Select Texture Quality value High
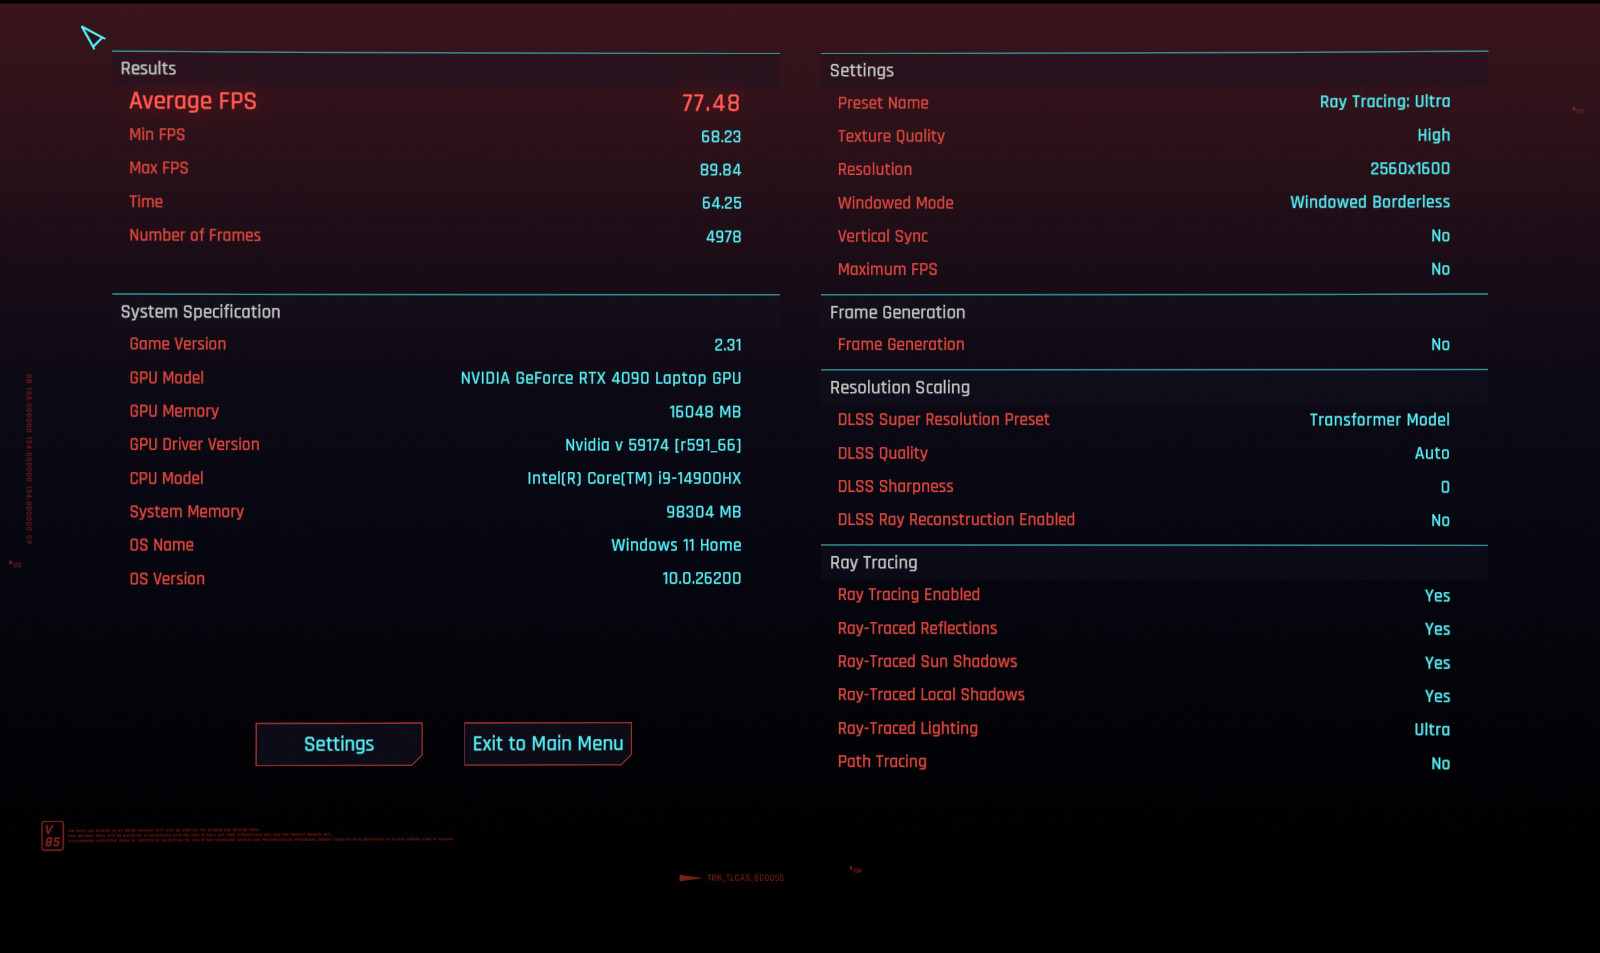1600x953 pixels. click(1433, 136)
